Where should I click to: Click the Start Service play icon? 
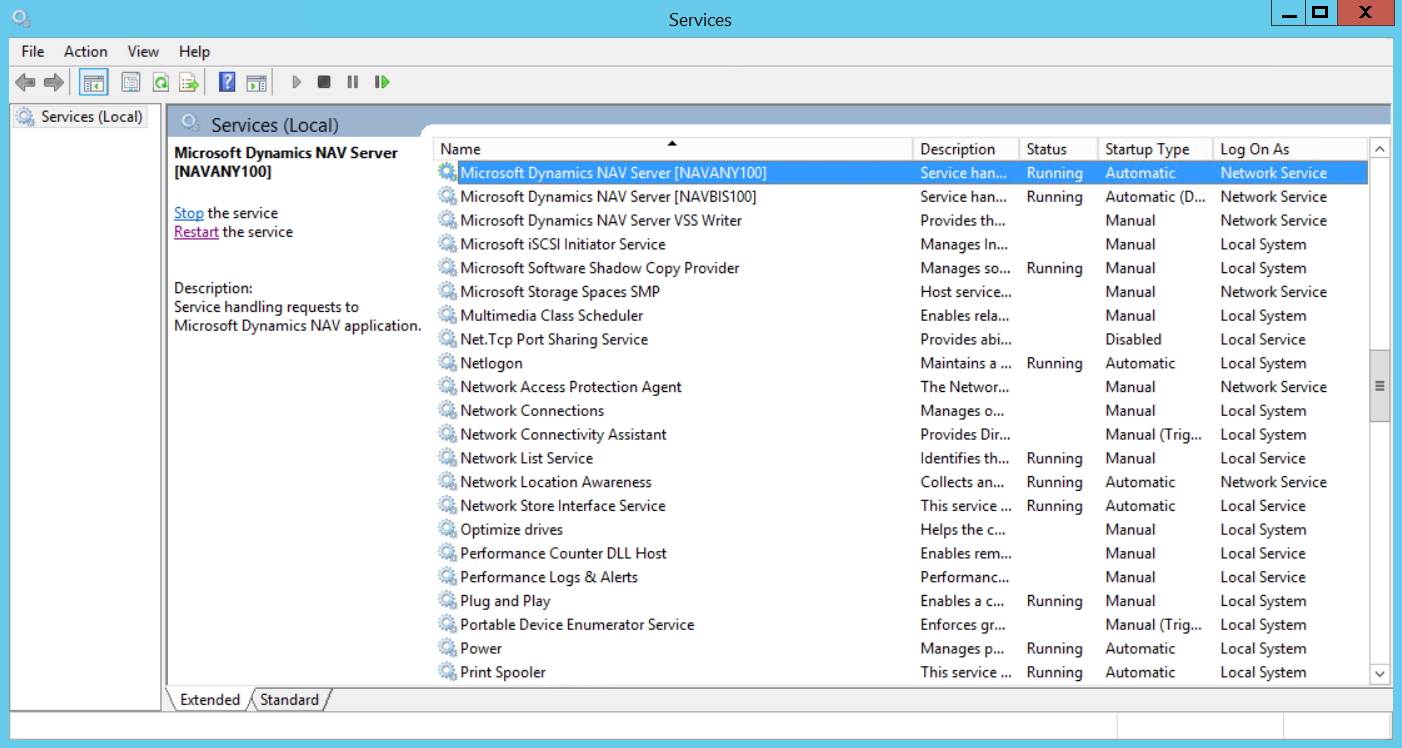pyautogui.click(x=296, y=82)
